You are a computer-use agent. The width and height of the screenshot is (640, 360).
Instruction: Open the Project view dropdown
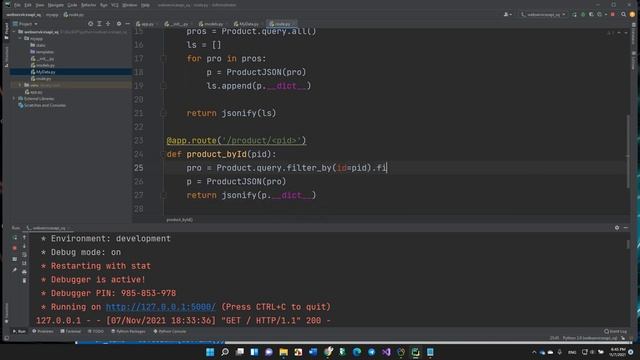pos(25,24)
